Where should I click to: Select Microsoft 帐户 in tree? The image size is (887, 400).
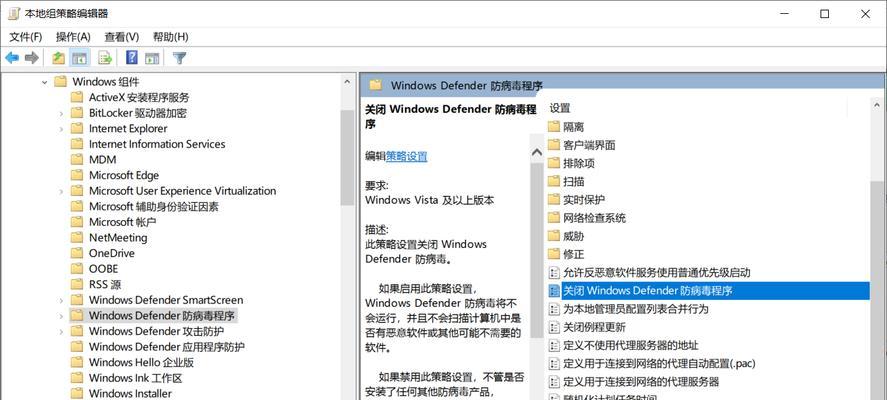tap(122, 222)
